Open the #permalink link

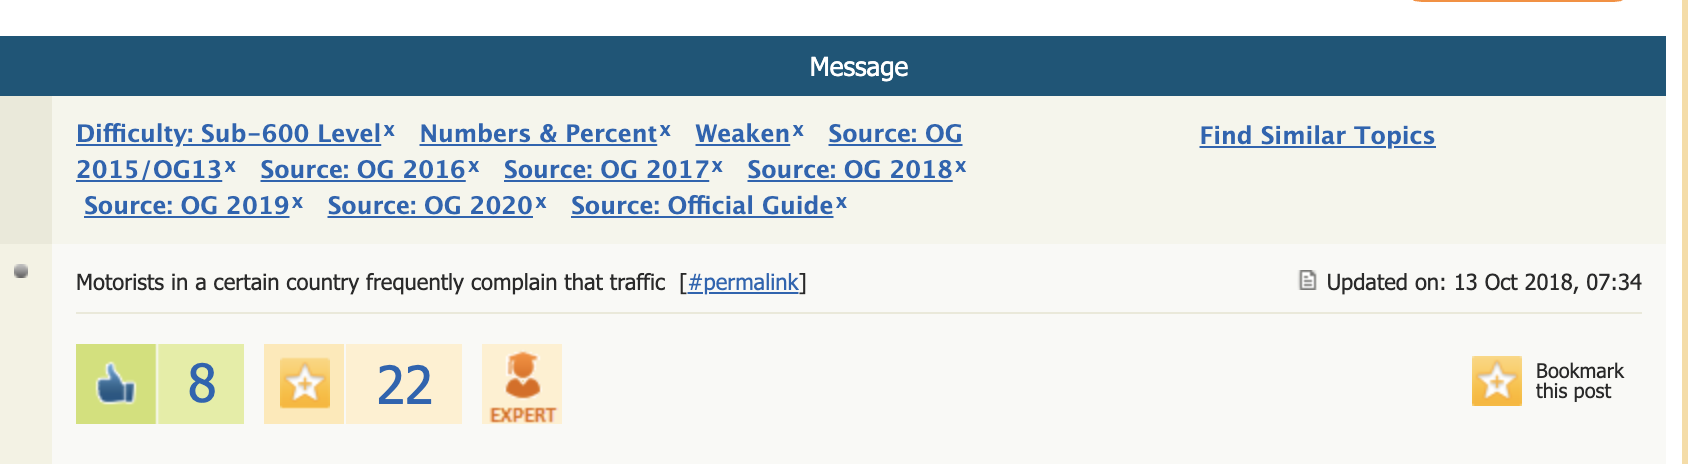[x=743, y=283]
